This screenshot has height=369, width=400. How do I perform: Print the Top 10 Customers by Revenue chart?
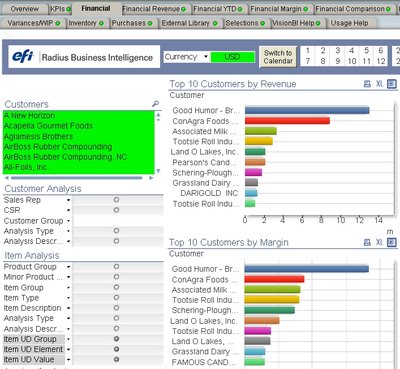point(367,84)
